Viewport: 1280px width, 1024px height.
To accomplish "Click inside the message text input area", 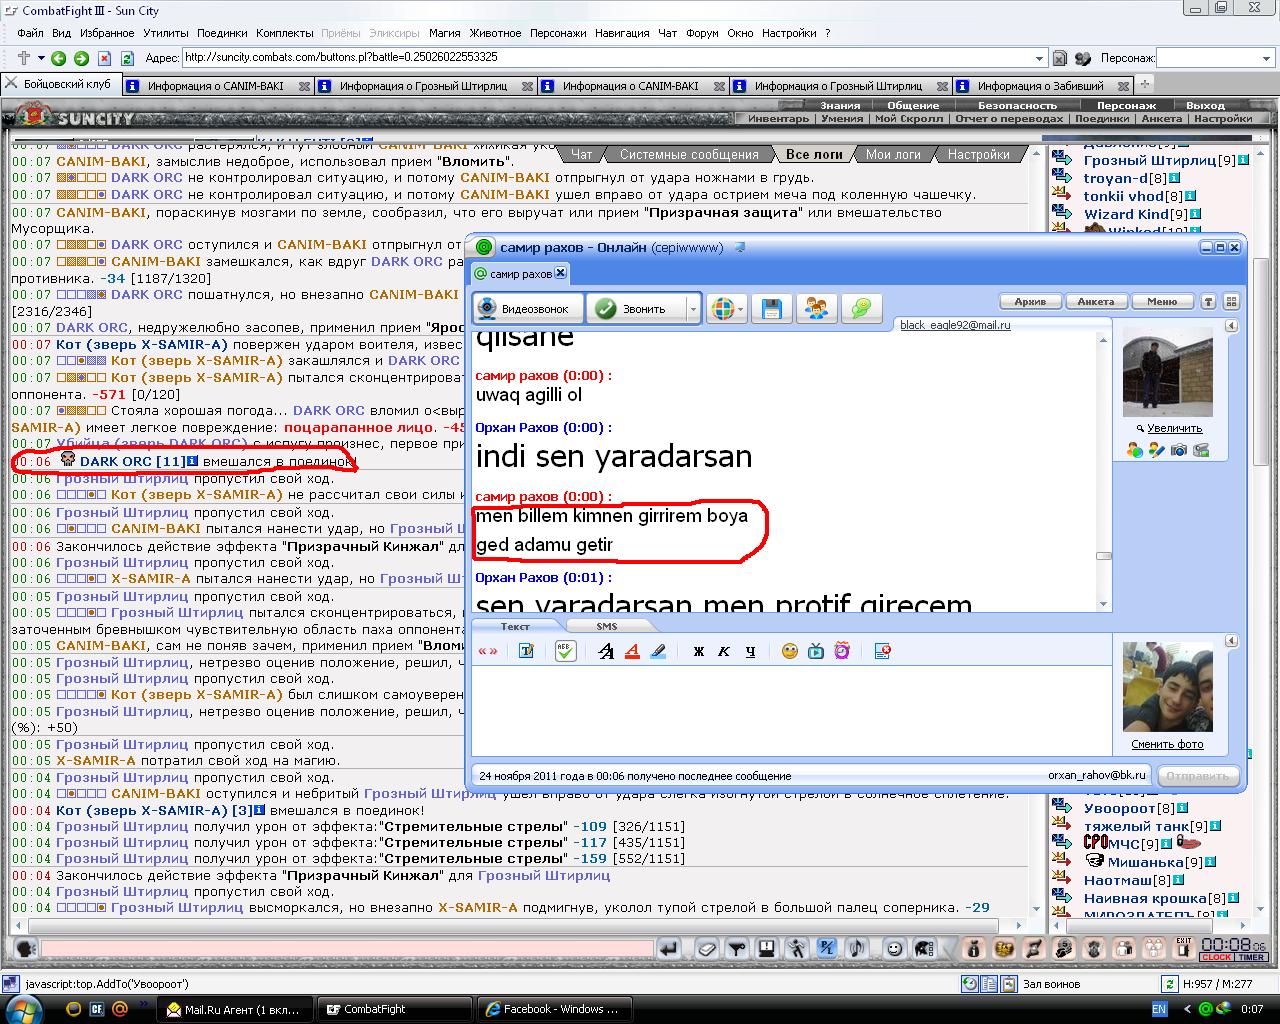I will (x=791, y=710).
